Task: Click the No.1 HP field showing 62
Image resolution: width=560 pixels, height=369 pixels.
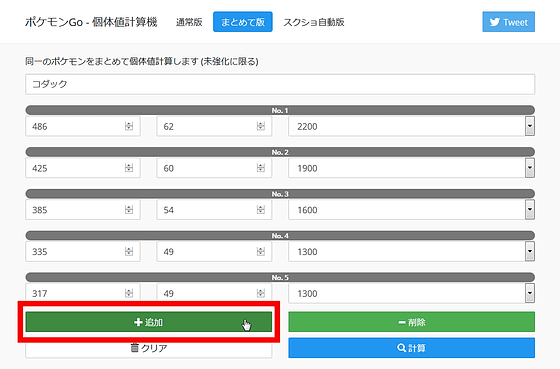Action: (214, 126)
